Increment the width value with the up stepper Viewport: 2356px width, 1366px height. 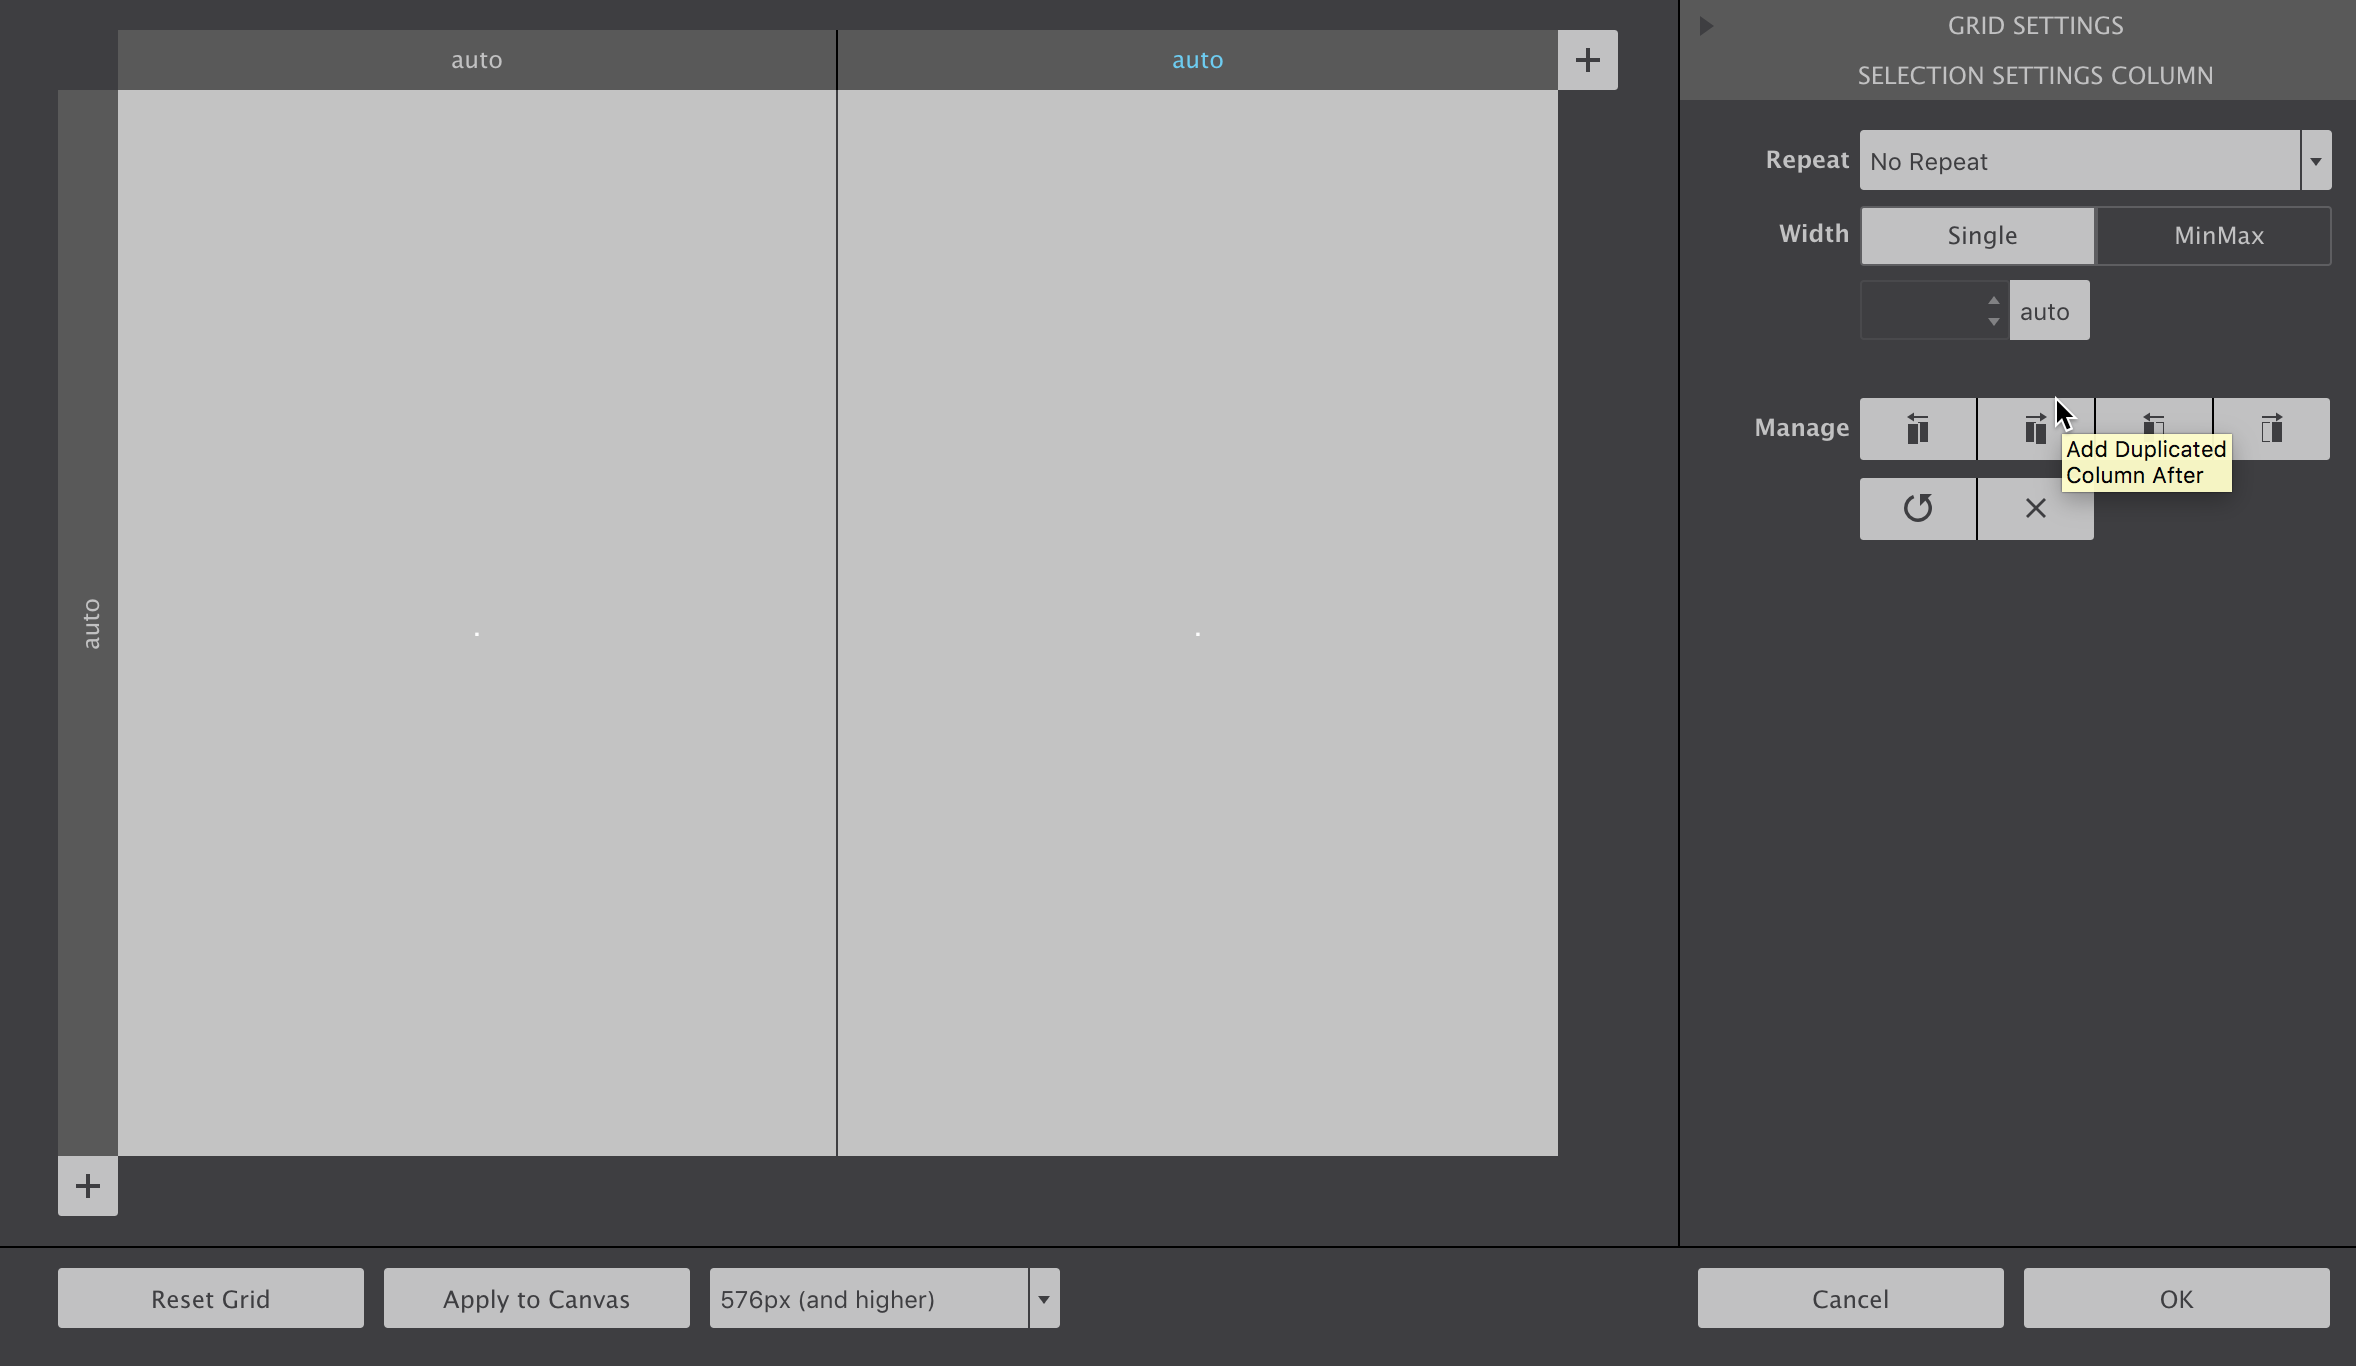coord(1993,301)
